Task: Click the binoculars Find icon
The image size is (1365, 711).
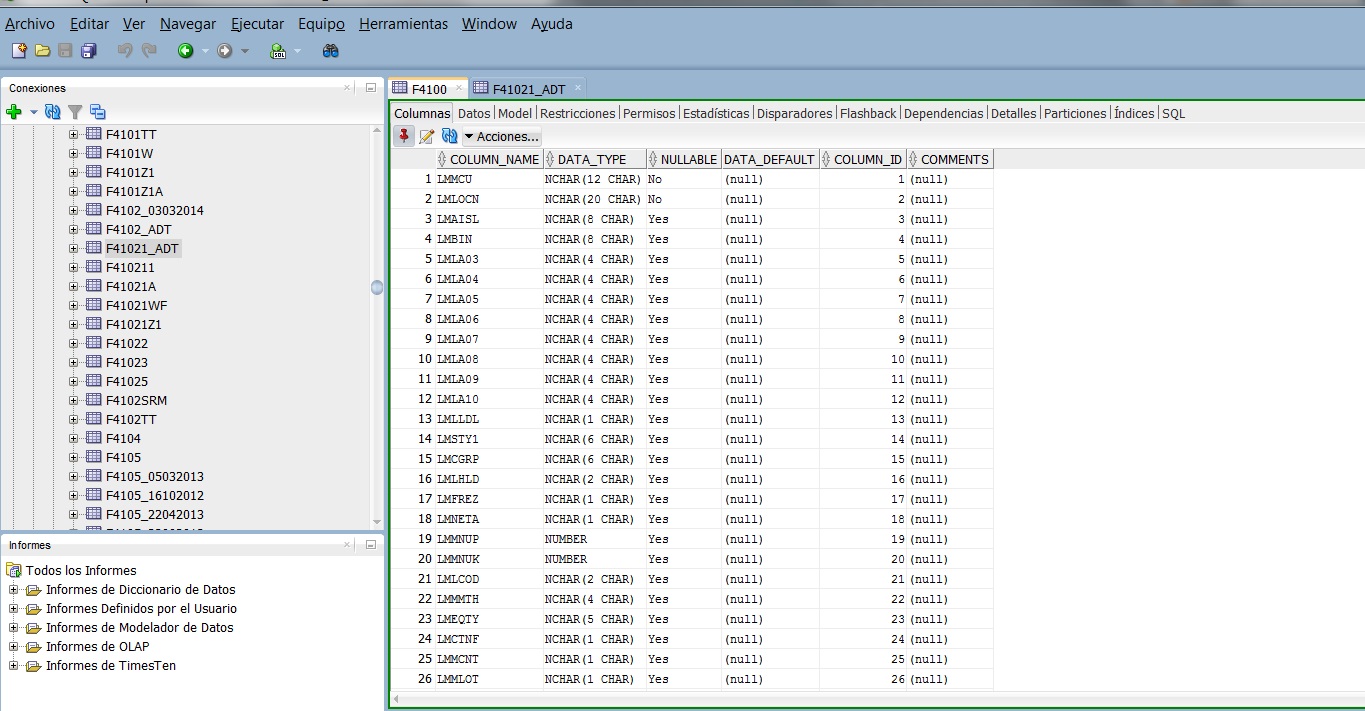Action: pos(330,50)
